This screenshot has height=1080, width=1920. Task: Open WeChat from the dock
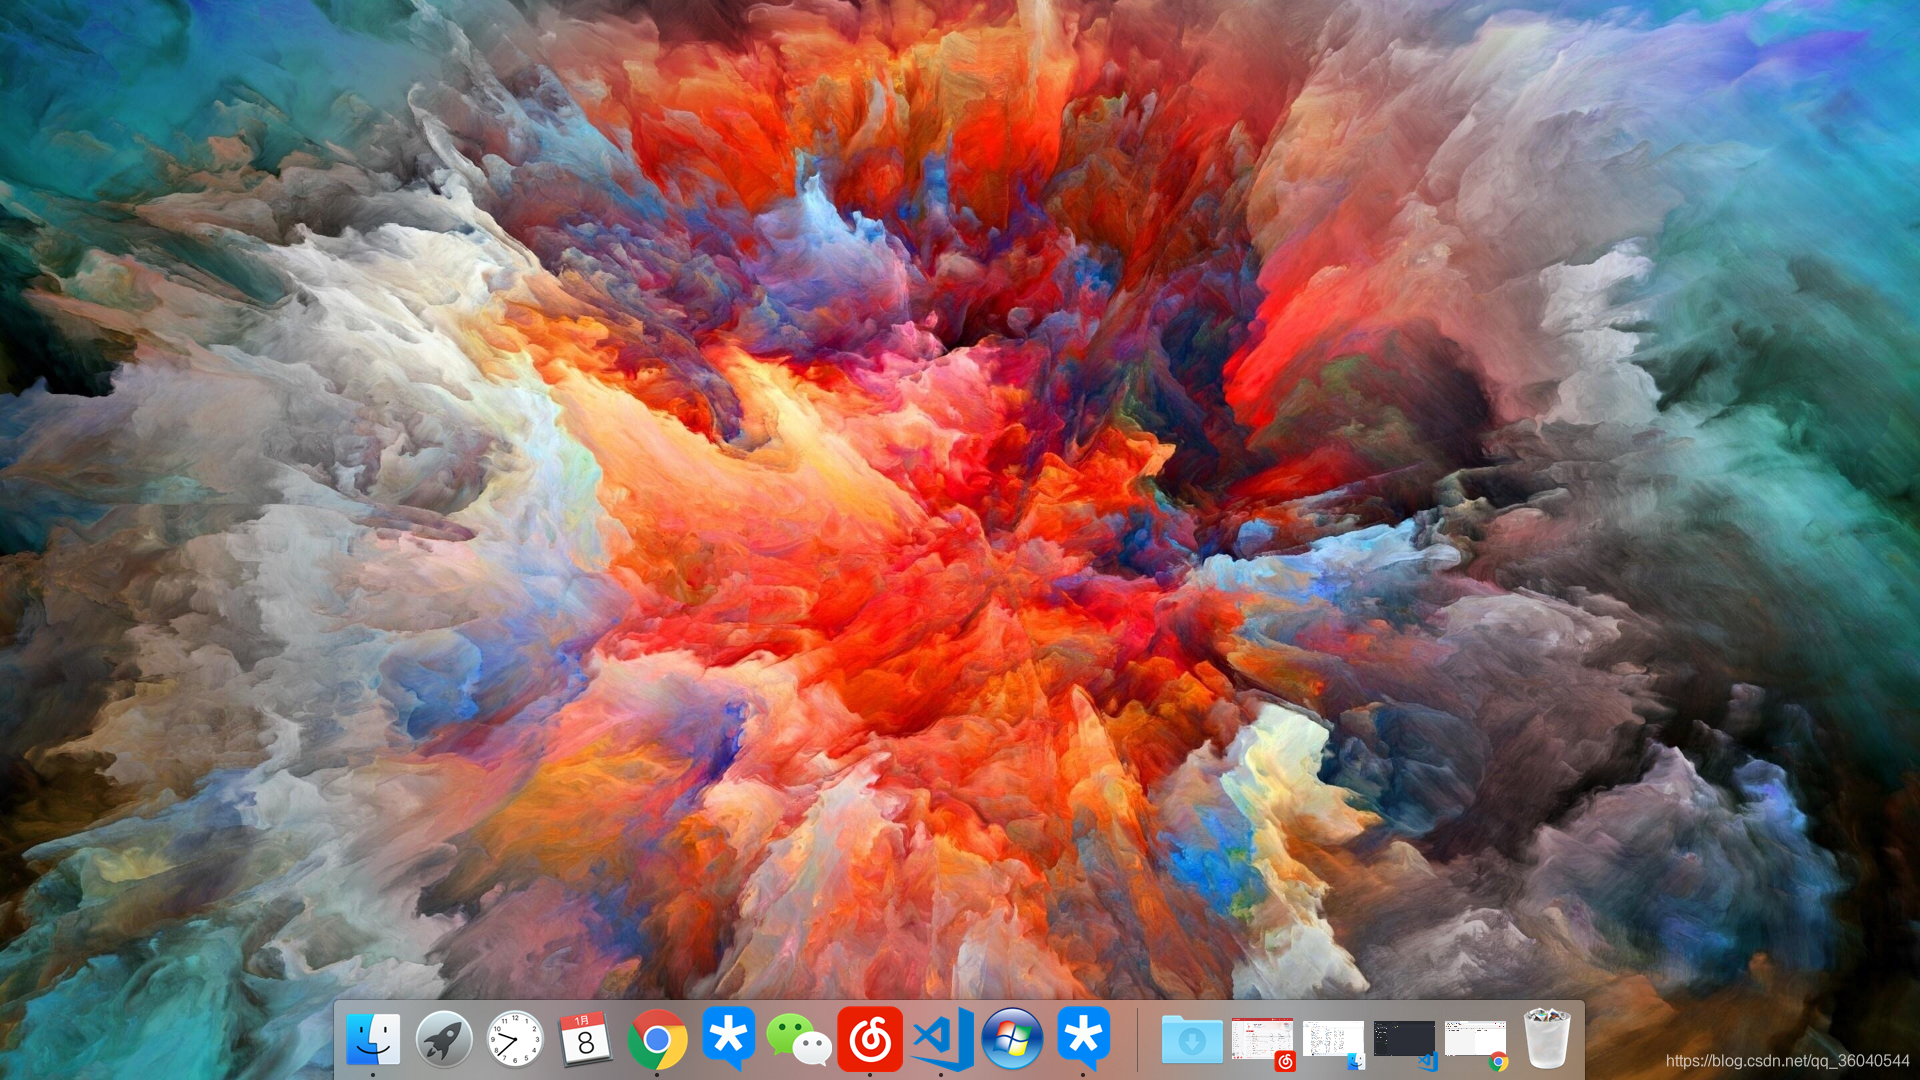[799, 1039]
